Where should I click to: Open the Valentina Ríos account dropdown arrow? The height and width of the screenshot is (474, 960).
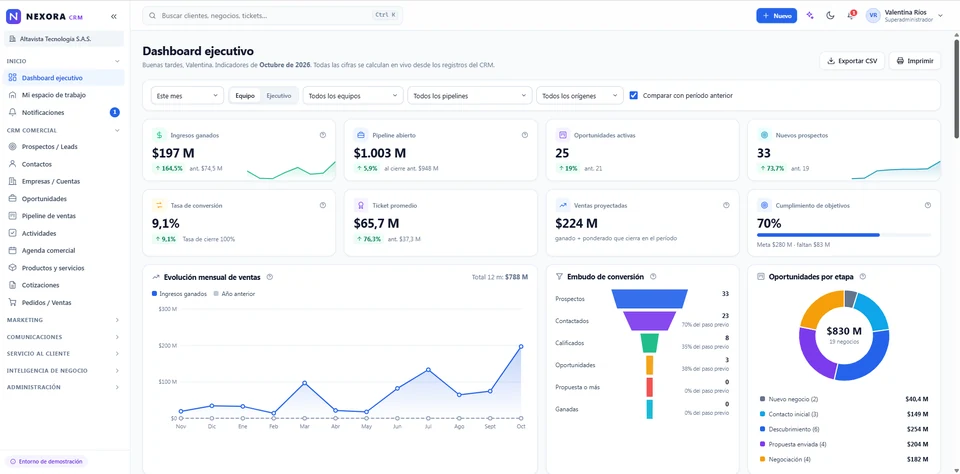click(x=940, y=16)
